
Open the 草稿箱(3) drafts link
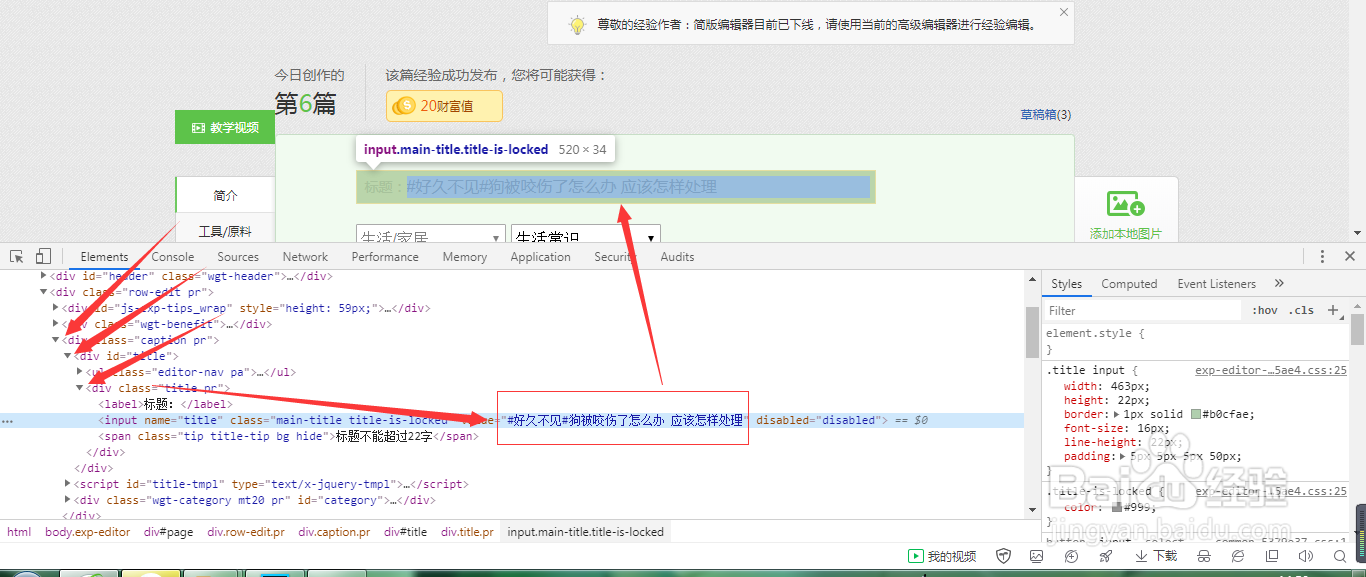[x=1045, y=115]
